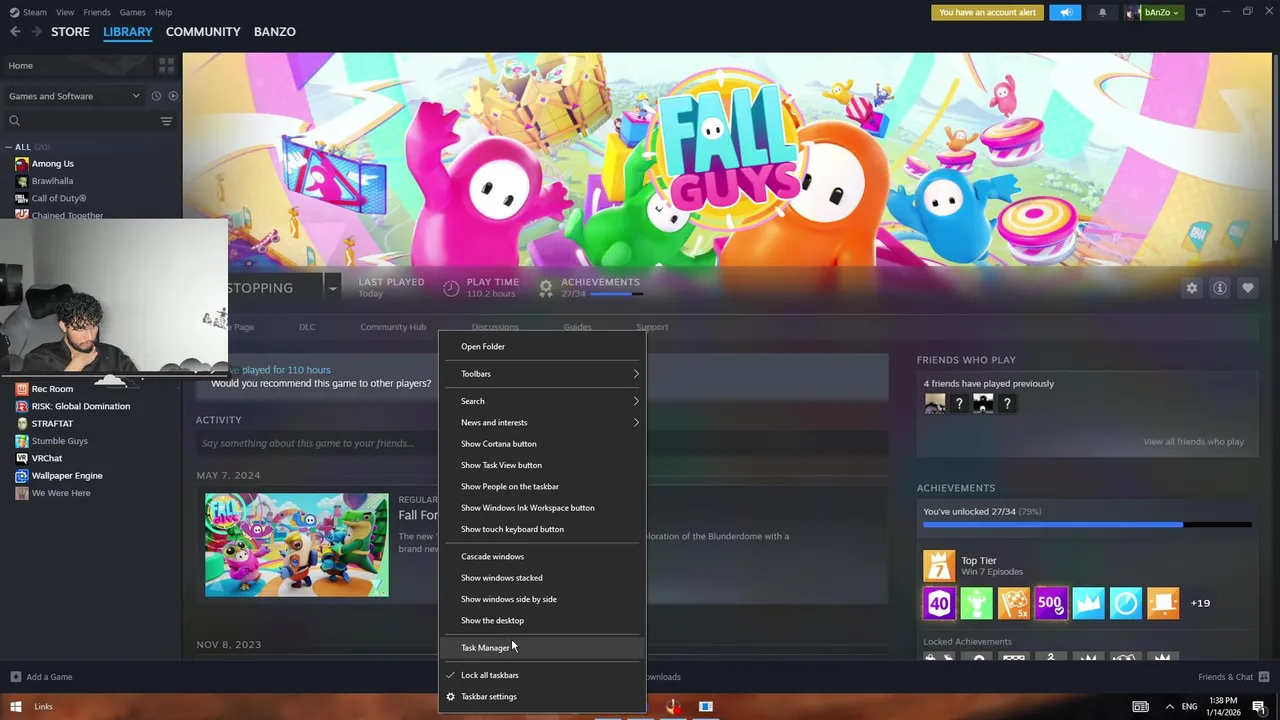
Task: Open the Games and Software dropdown
Action: coord(74,96)
